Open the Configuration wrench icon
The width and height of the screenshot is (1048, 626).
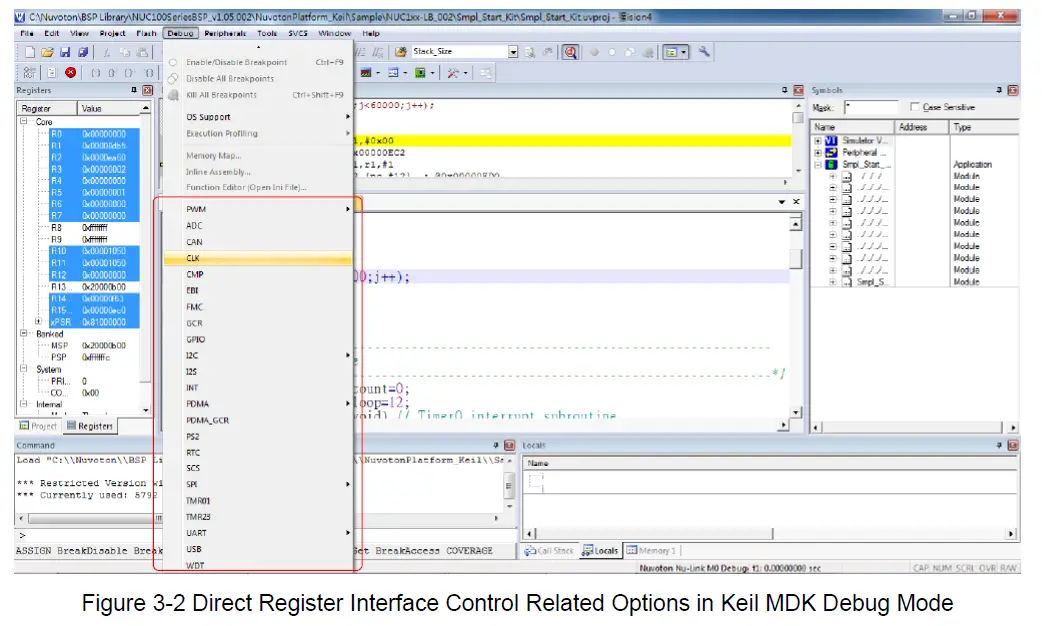click(704, 52)
